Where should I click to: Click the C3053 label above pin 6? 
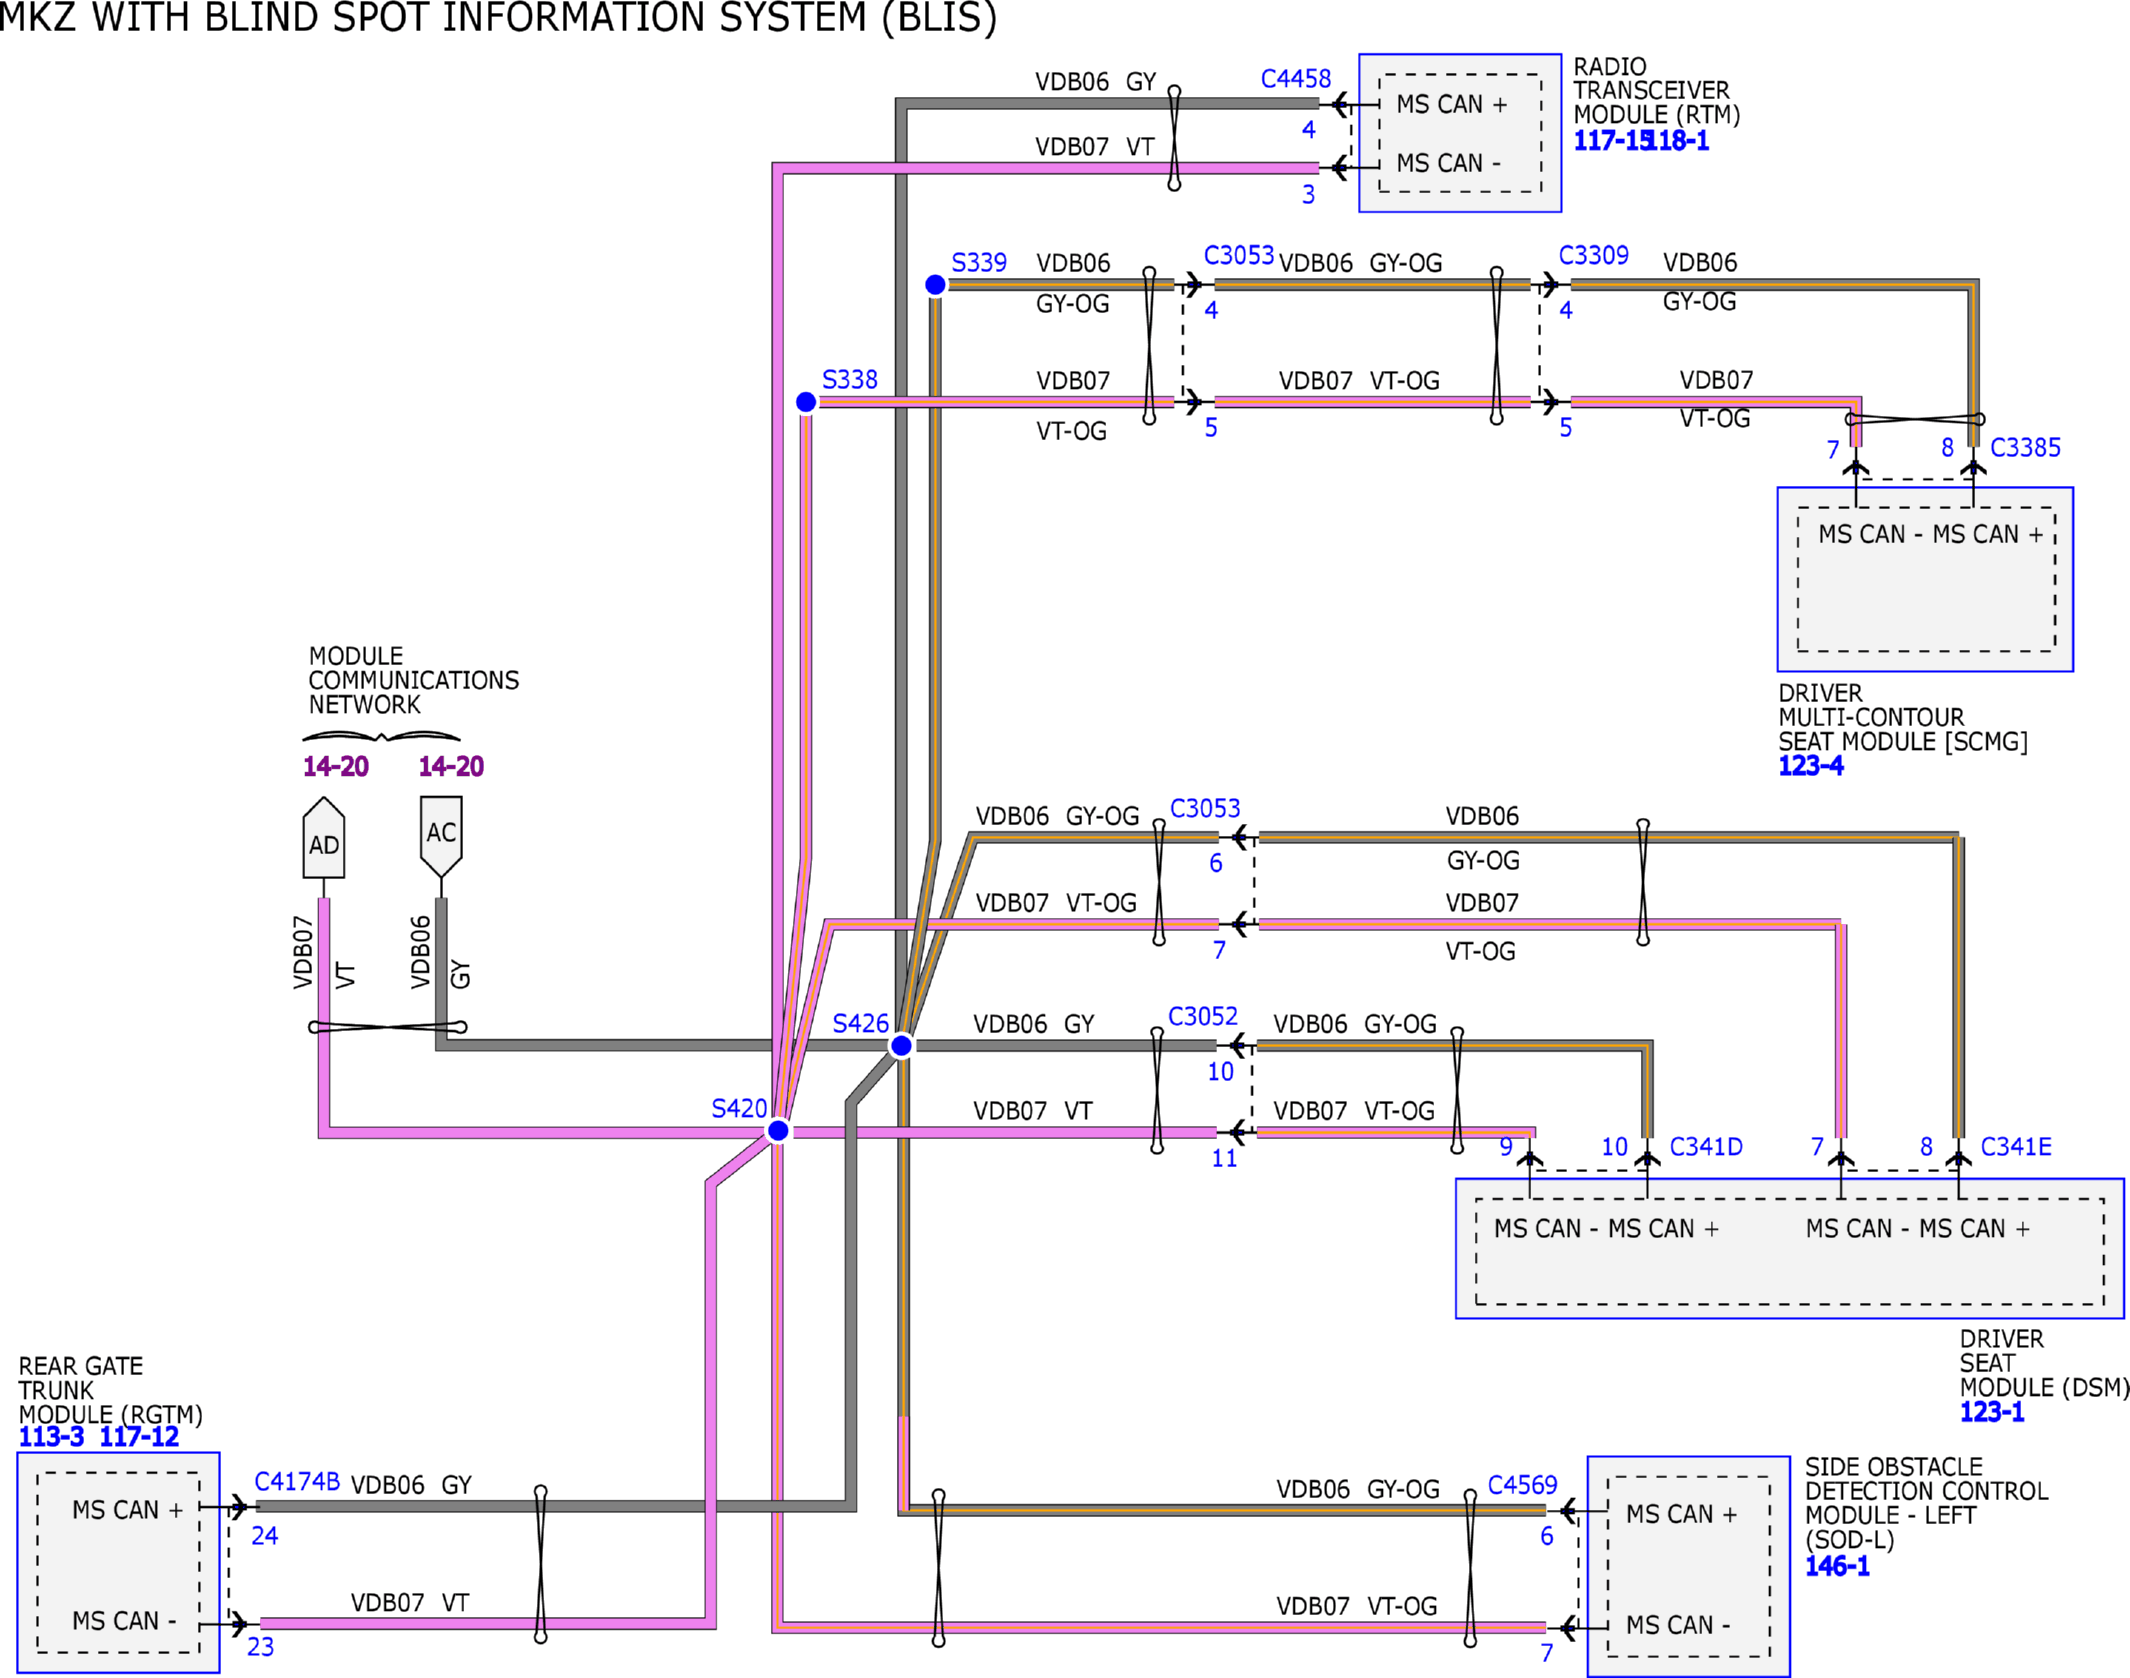coord(1205,809)
